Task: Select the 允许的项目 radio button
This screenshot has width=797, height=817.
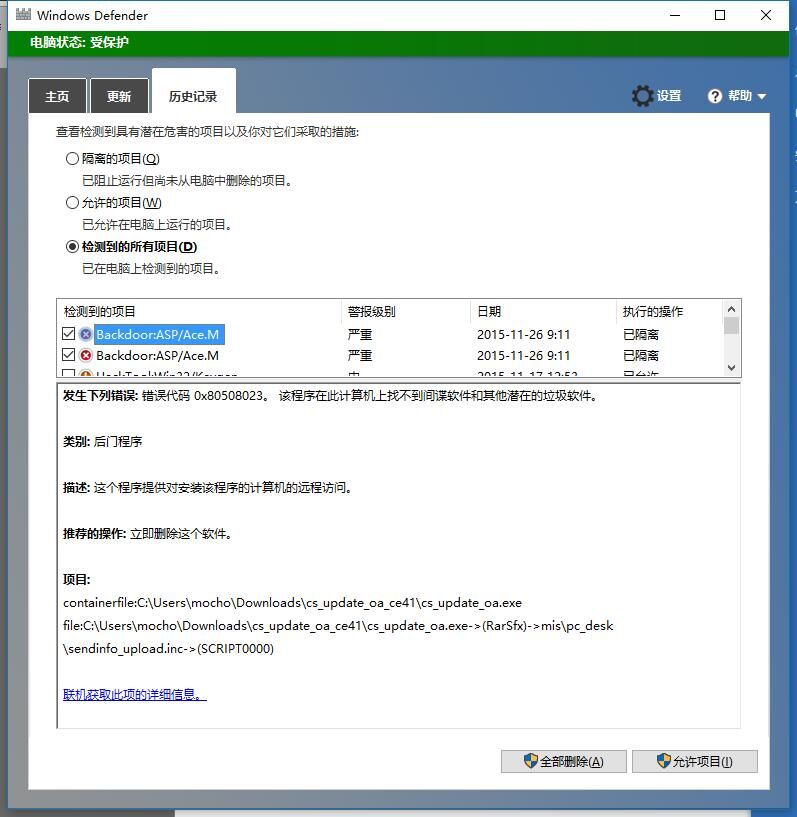Action: coord(72,202)
